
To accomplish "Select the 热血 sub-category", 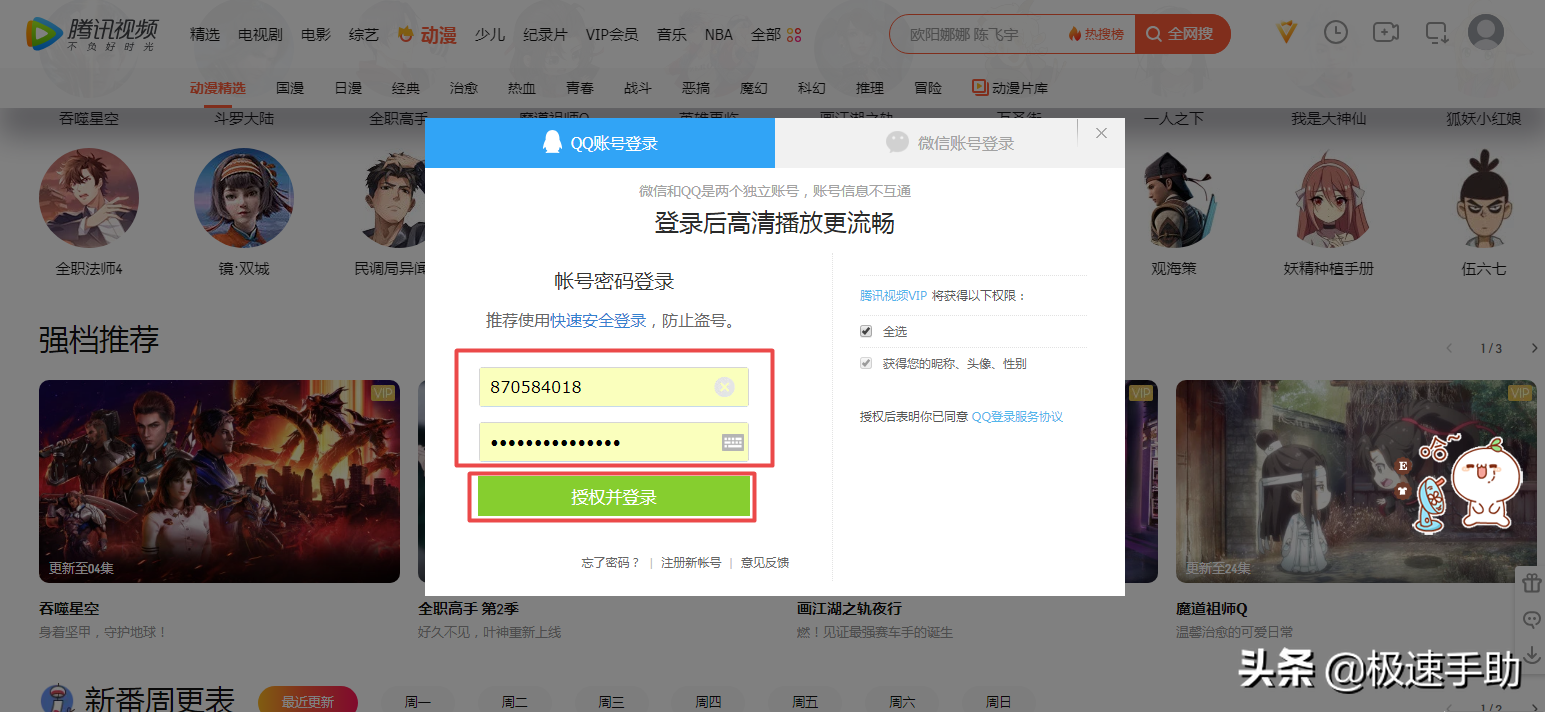I will 522,88.
